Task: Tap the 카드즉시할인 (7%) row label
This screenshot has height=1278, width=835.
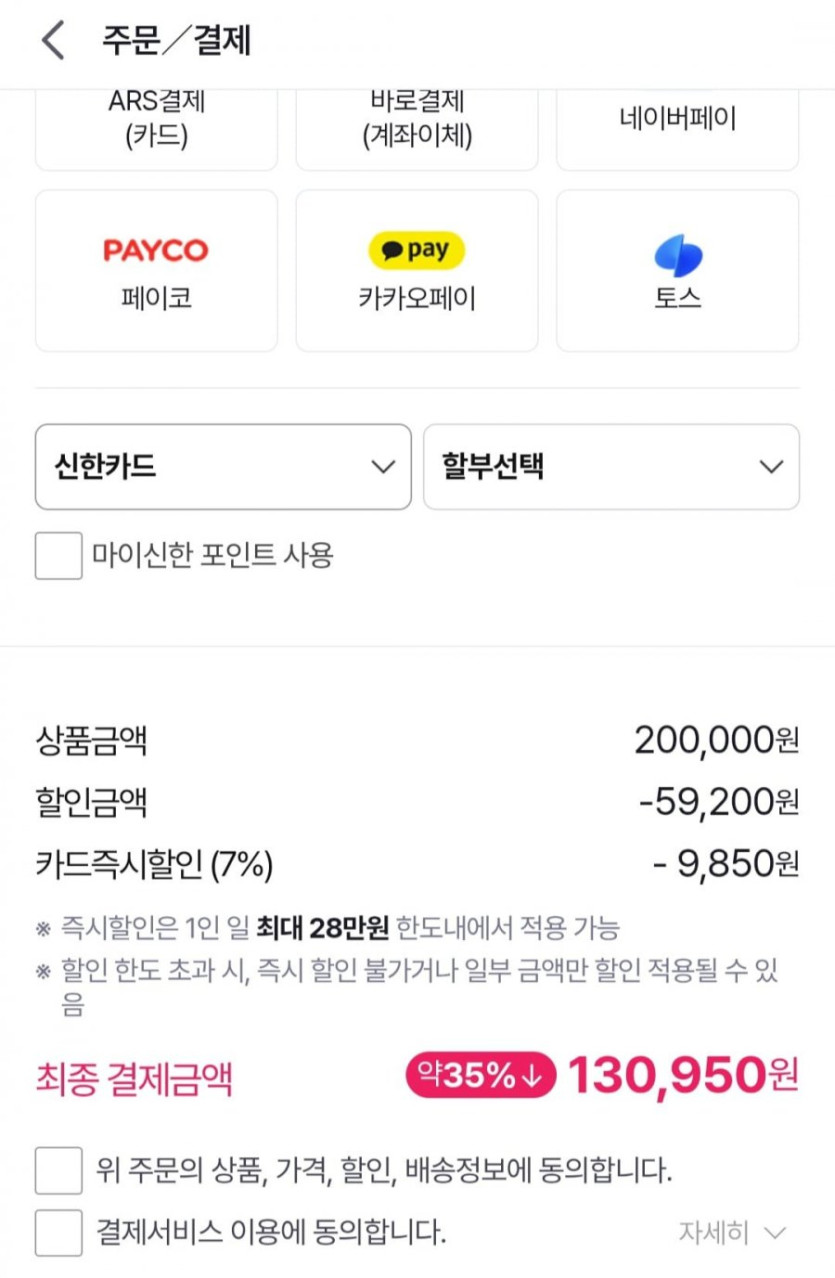Action: pyautogui.click(x=154, y=863)
